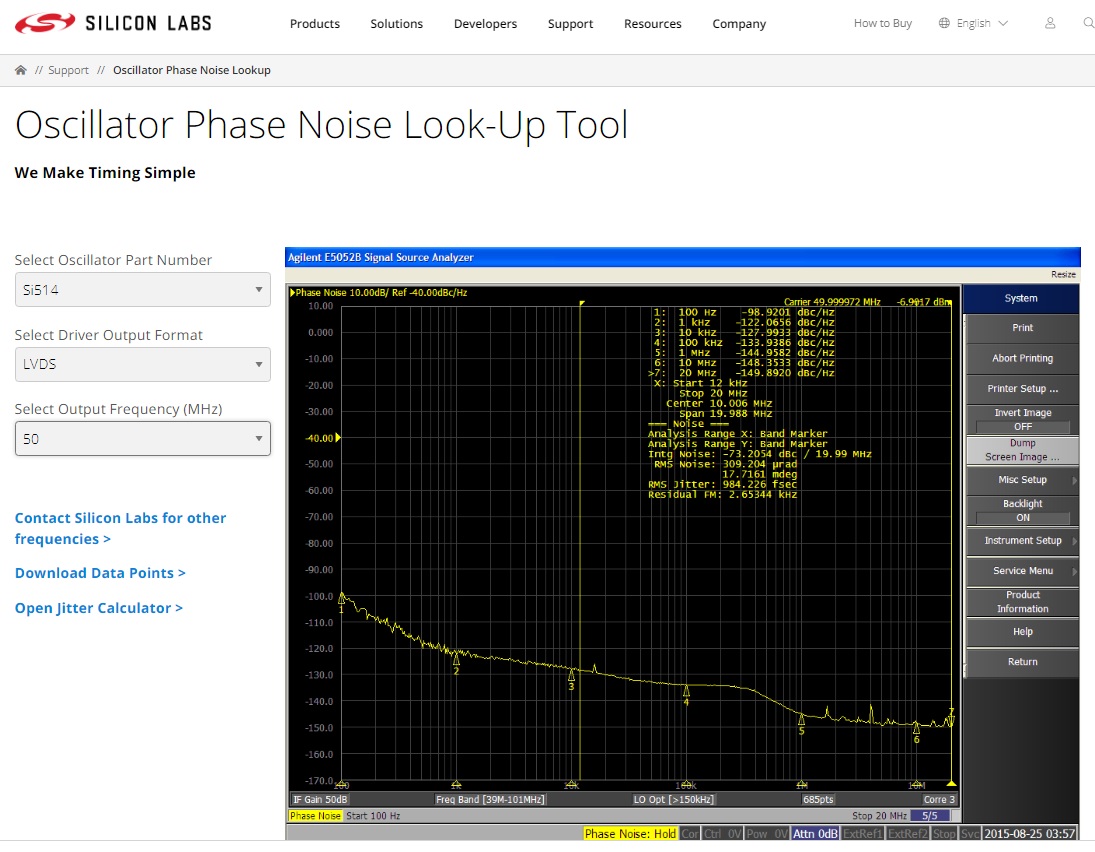The image size is (1095, 852).
Task: Click the IF Gain 50dB label
Action: [320, 800]
